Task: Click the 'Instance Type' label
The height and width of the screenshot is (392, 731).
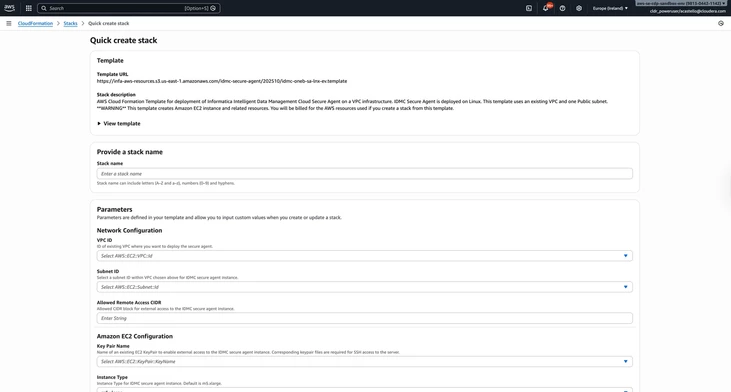Action: click(112, 377)
